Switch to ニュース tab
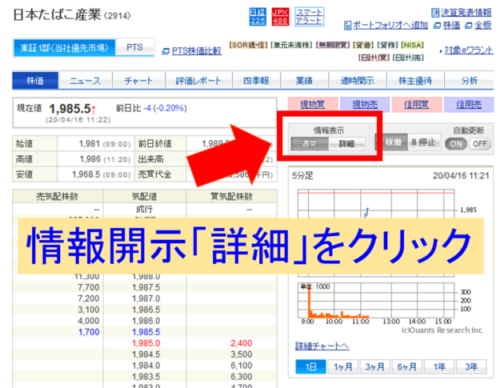This screenshot has height=388, width=500. (85, 81)
